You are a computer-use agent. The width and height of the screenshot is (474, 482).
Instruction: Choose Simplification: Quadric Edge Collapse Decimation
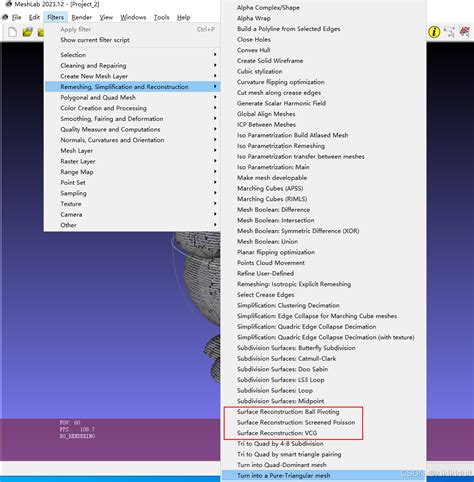pyautogui.click(x=306, y=327)
